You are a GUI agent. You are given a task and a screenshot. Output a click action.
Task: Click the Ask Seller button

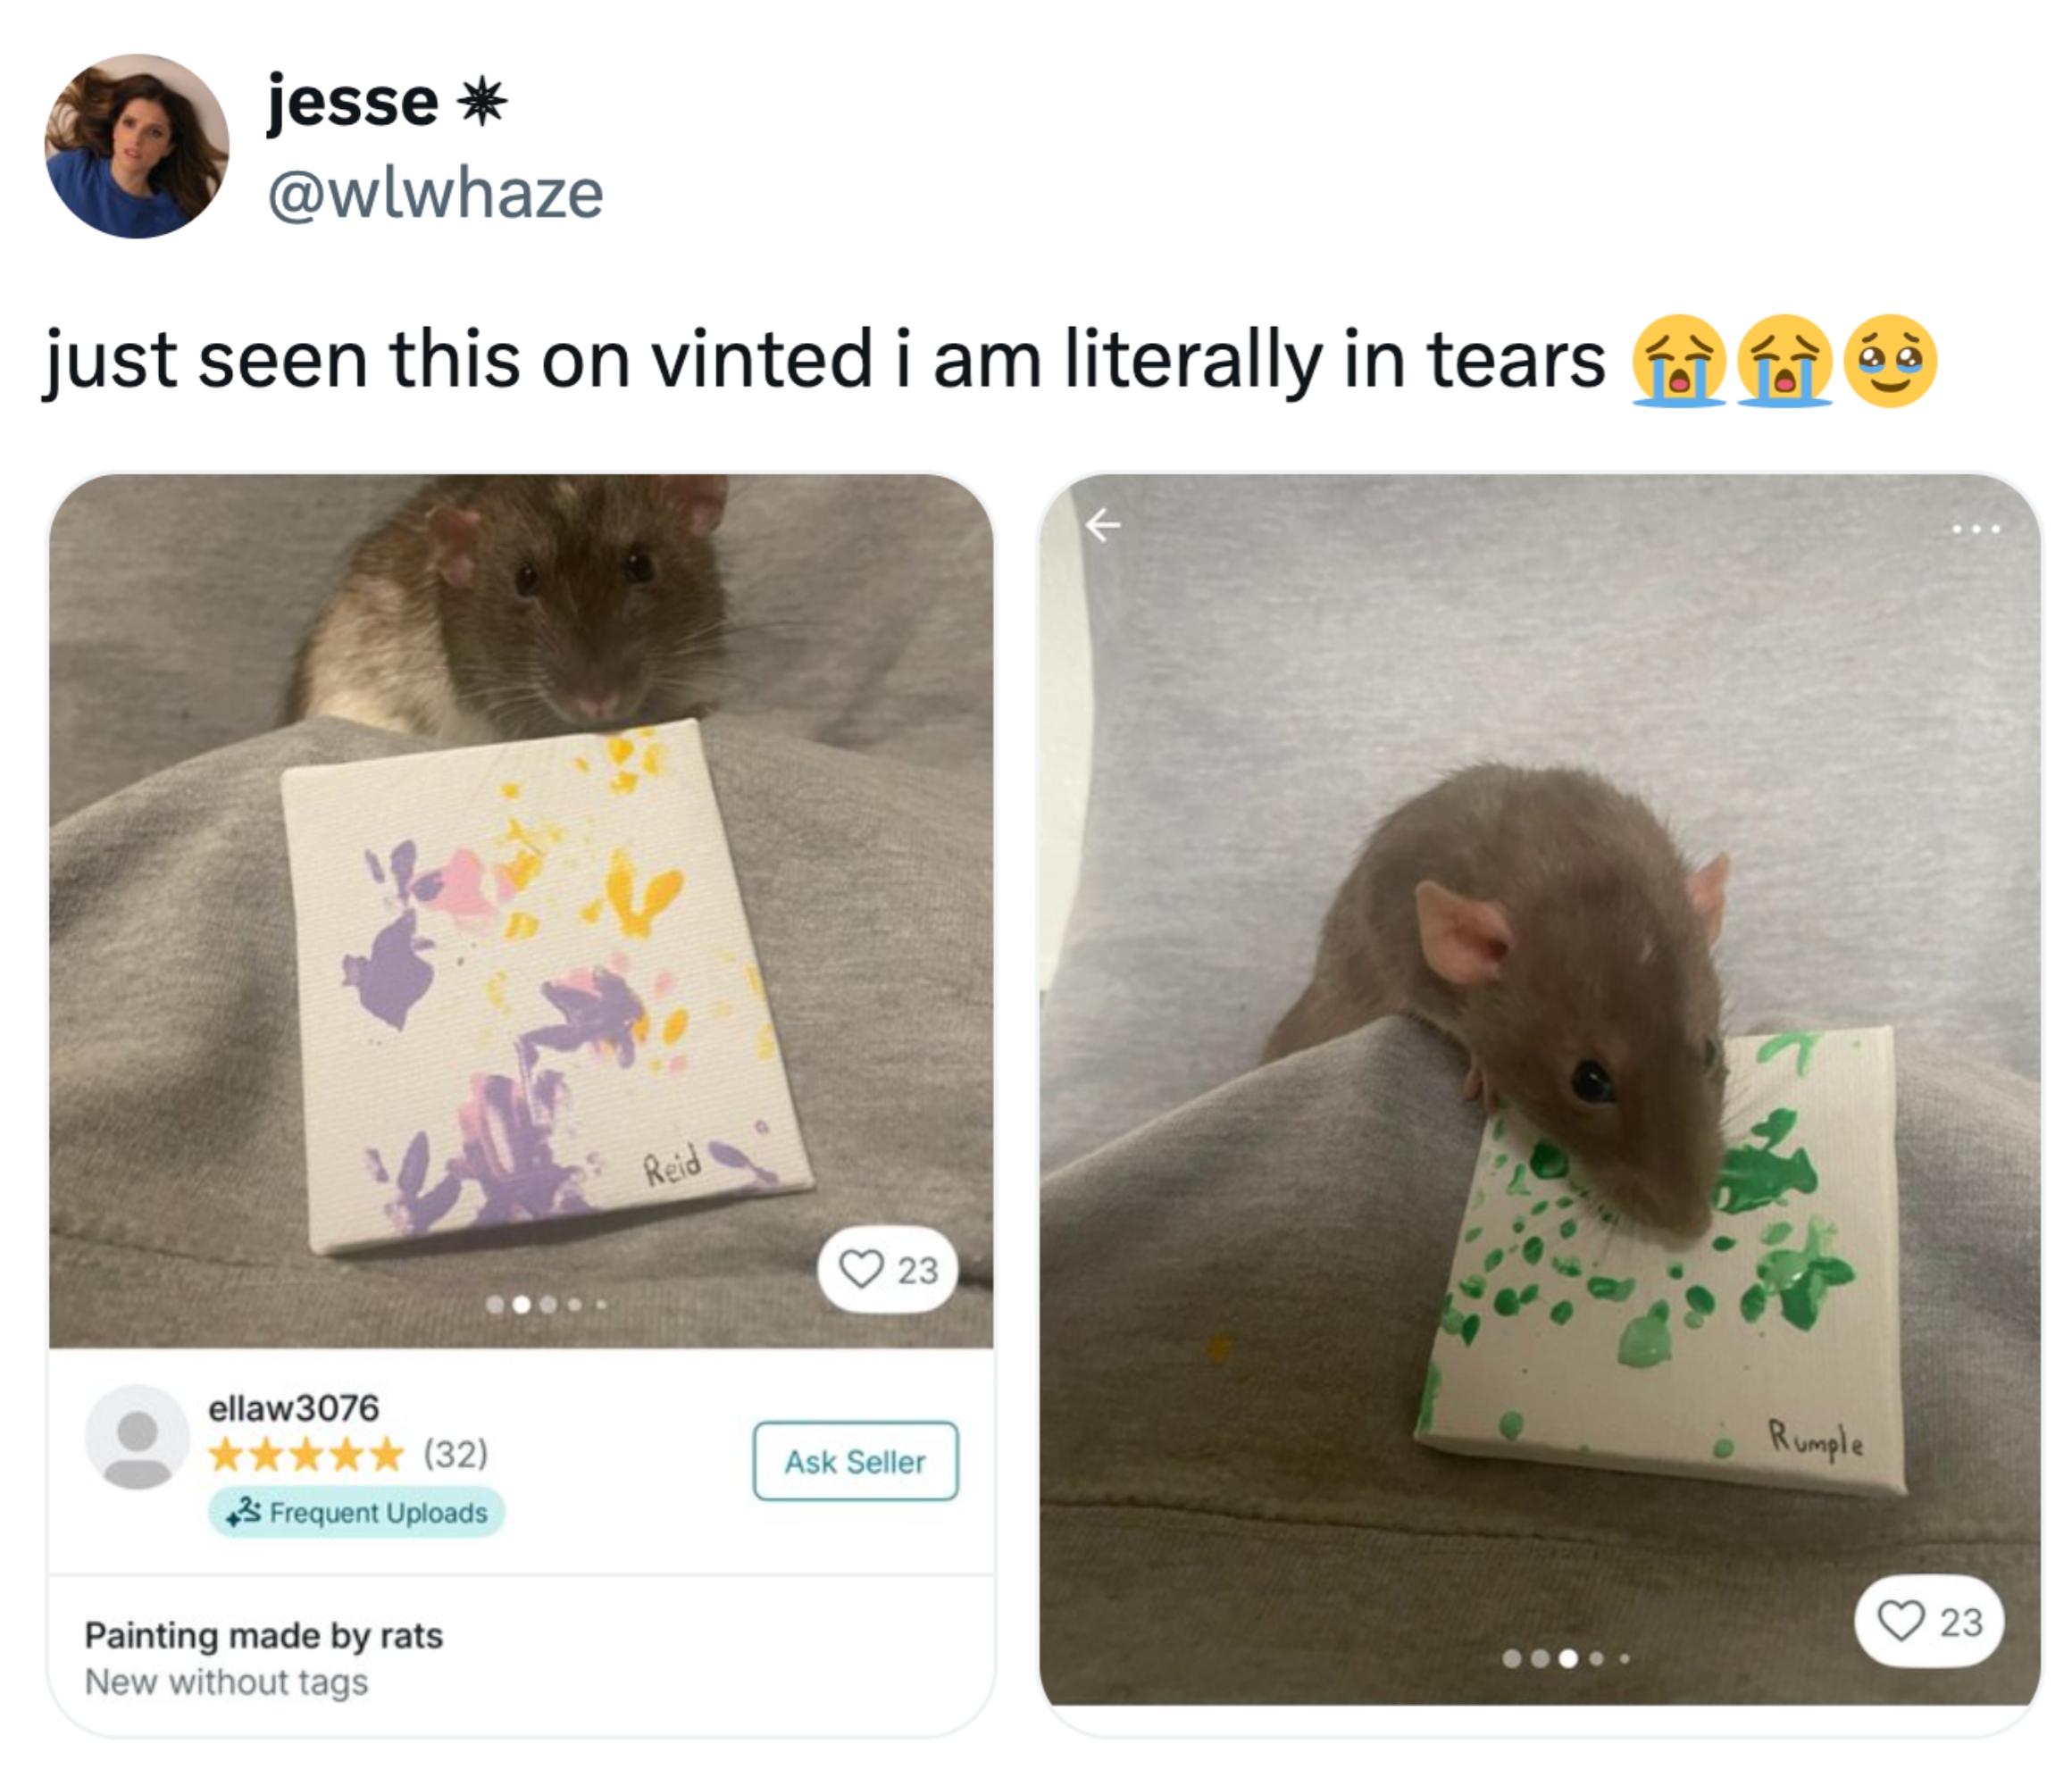click(x=855, y=1461)
